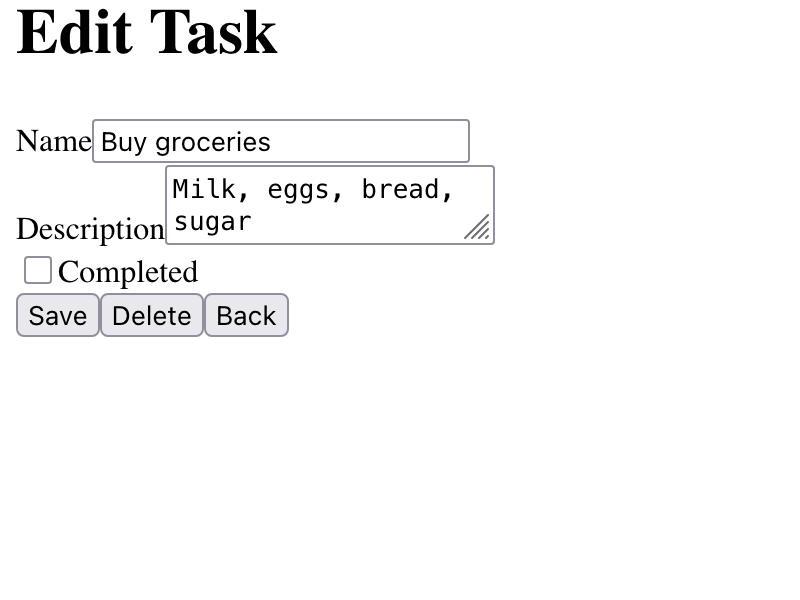
Task: Grab the Description textarea resize handle
Action: point(479,229)
